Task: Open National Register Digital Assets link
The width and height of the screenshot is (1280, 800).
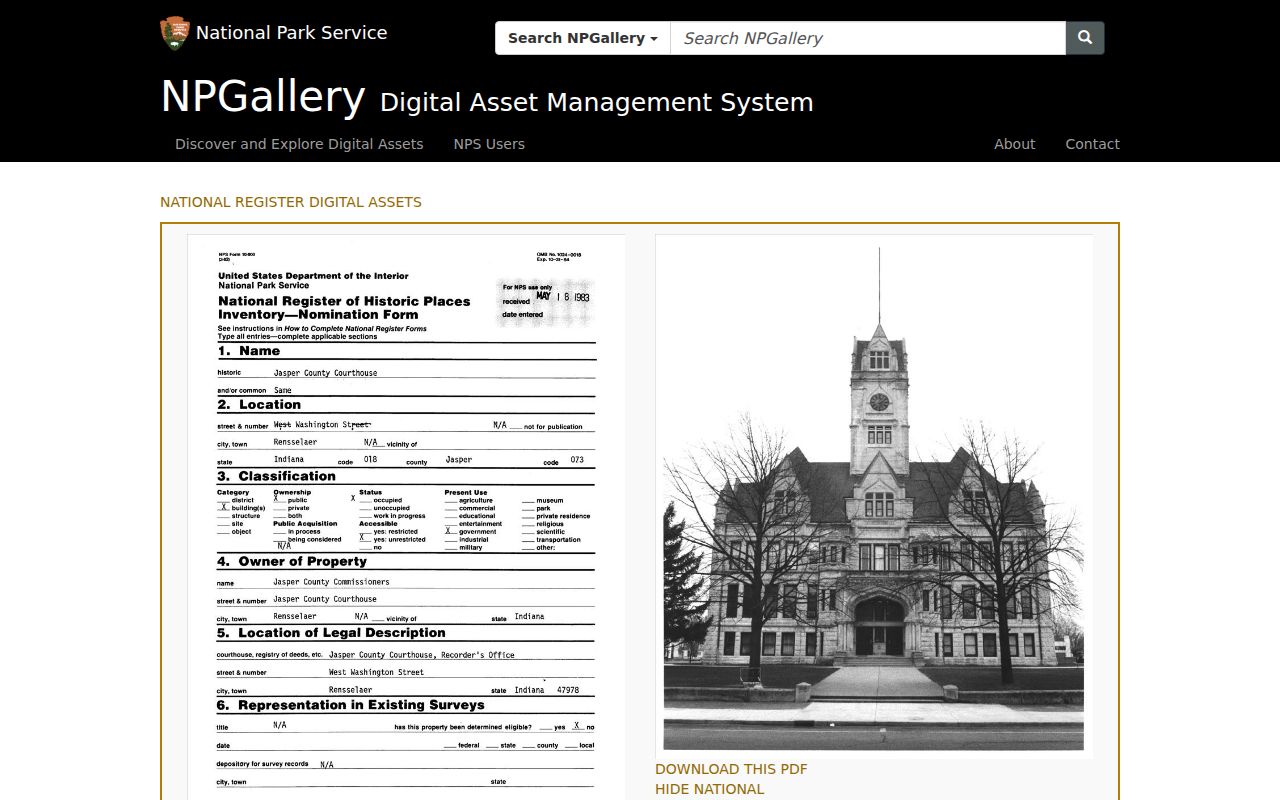Action: (x=291, y=202)
